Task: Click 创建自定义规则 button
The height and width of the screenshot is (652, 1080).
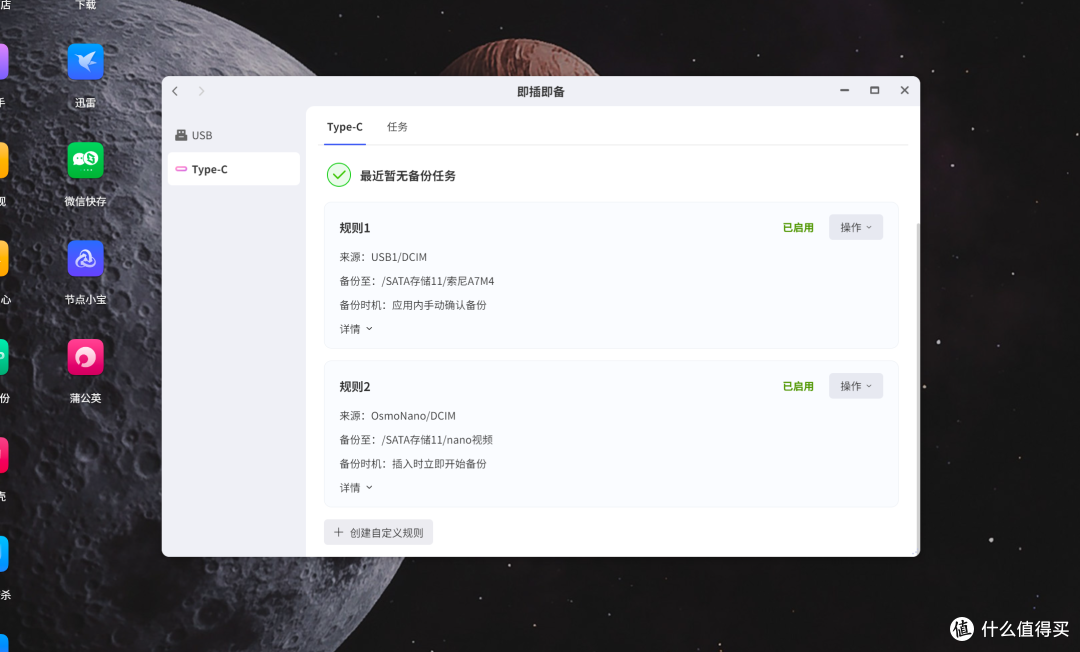Action: coord(378,532)
